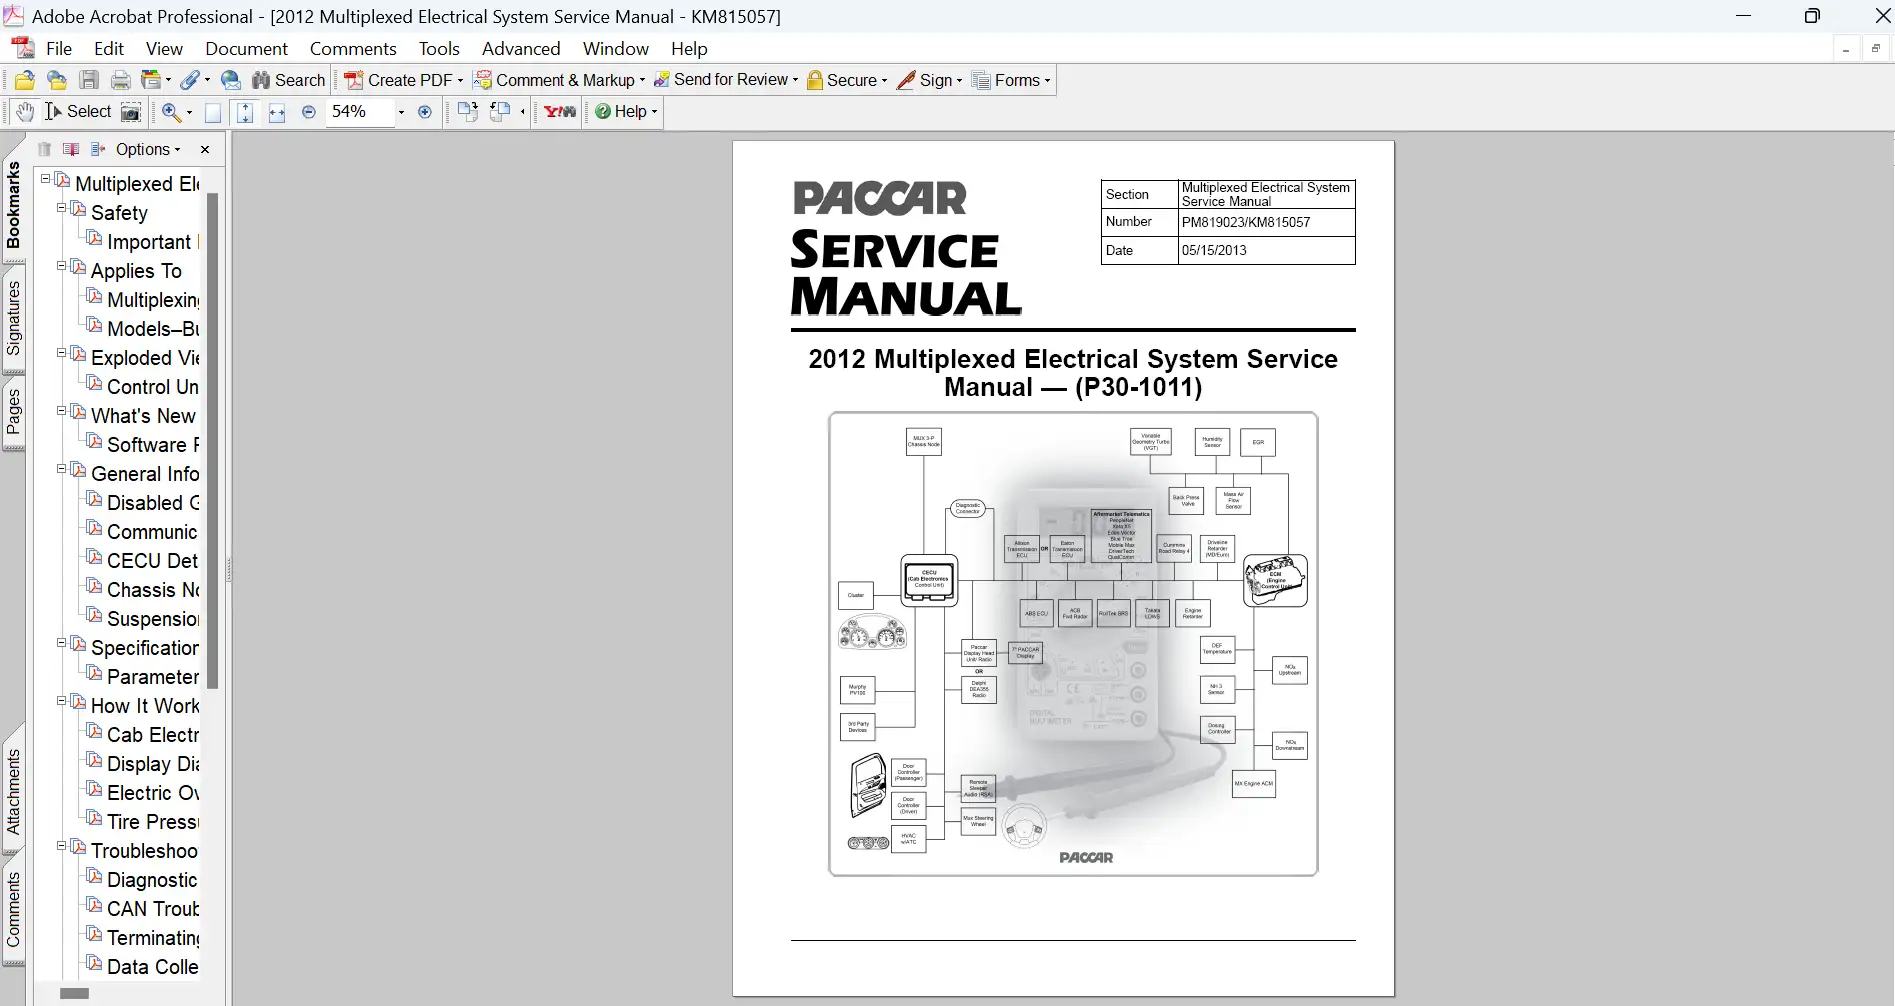Screen dimensions: 1895x1006
Task: Click the bookmarks panel horizontal scrollbar thumb
Action: [x=74, y=993]
